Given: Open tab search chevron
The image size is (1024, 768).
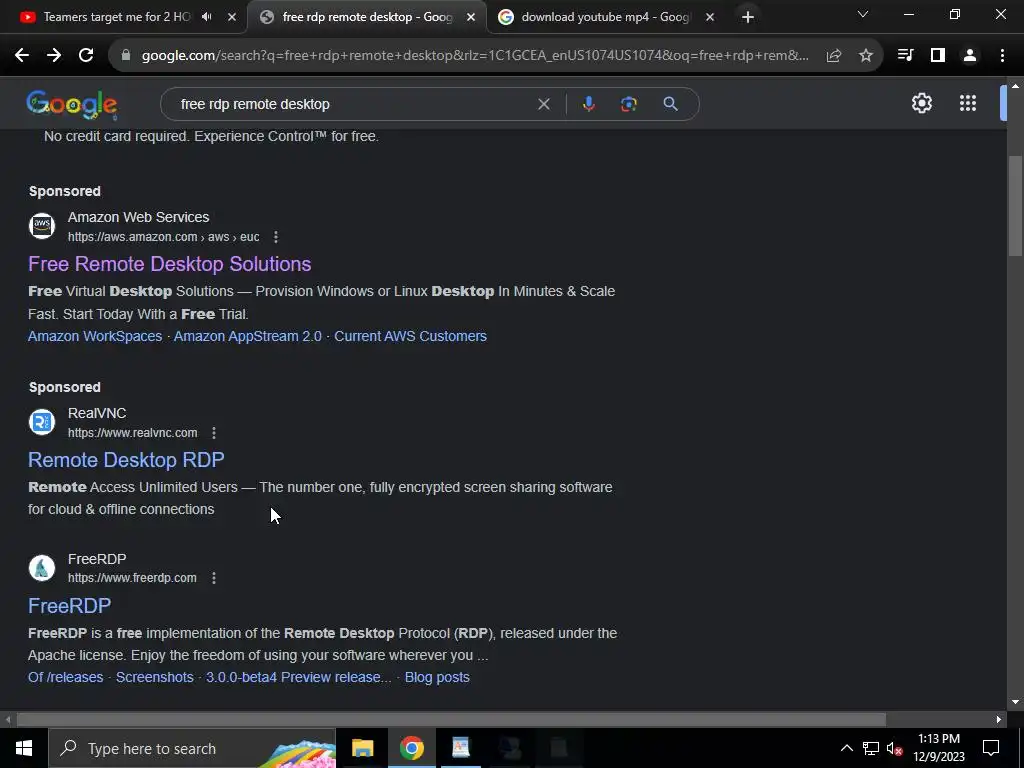Looking at the screenshot, I should click(863, 14).
